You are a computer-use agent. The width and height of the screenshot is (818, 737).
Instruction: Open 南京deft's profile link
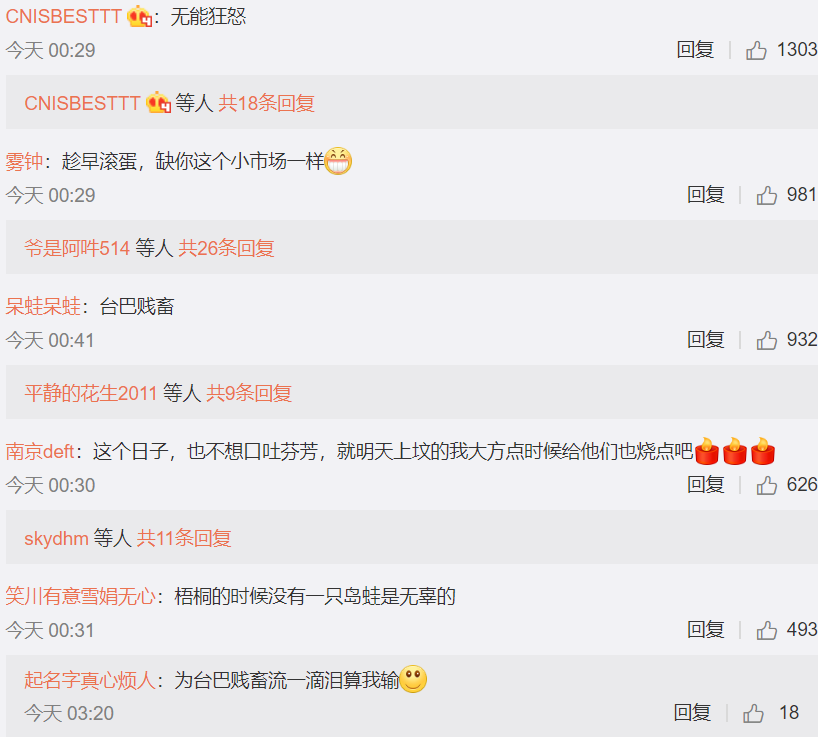(x=40, y=452)
